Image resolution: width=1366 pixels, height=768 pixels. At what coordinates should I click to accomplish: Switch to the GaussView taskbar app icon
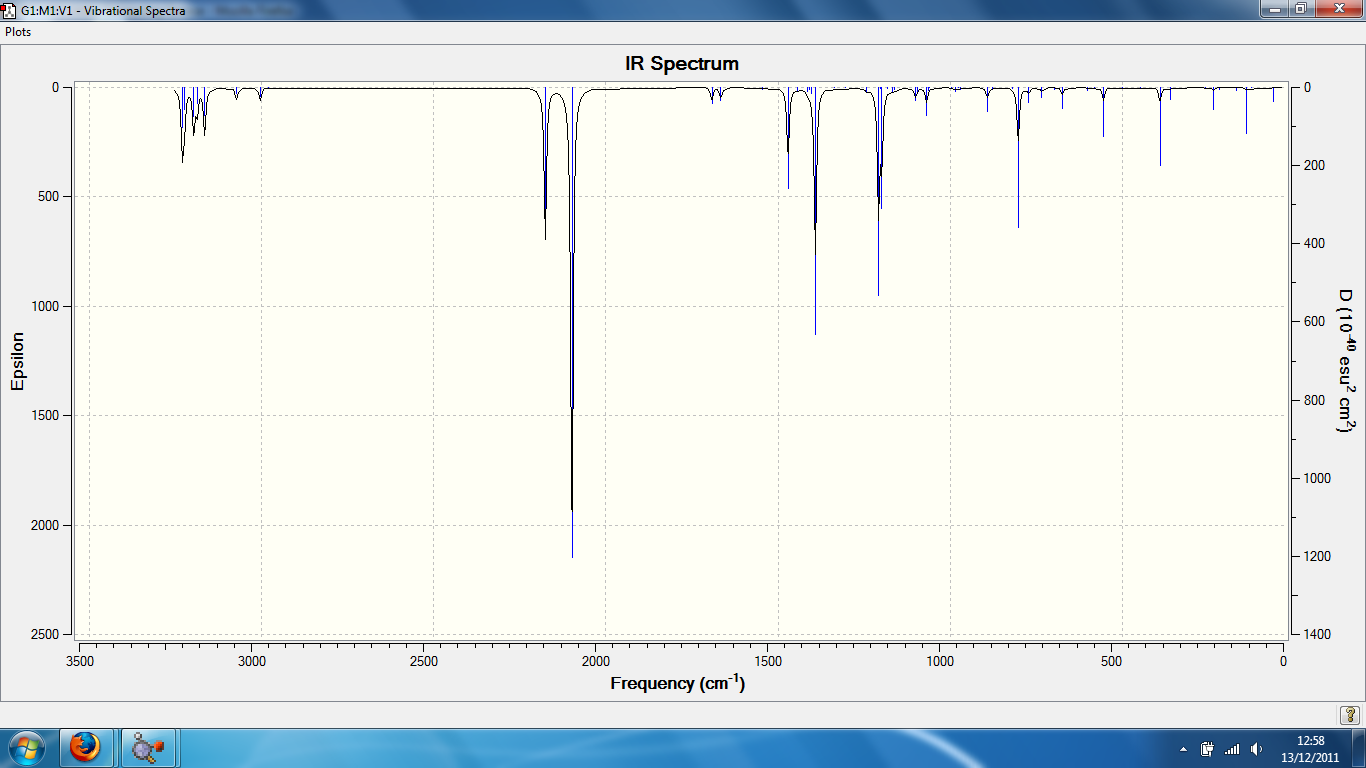click(148, 748)
